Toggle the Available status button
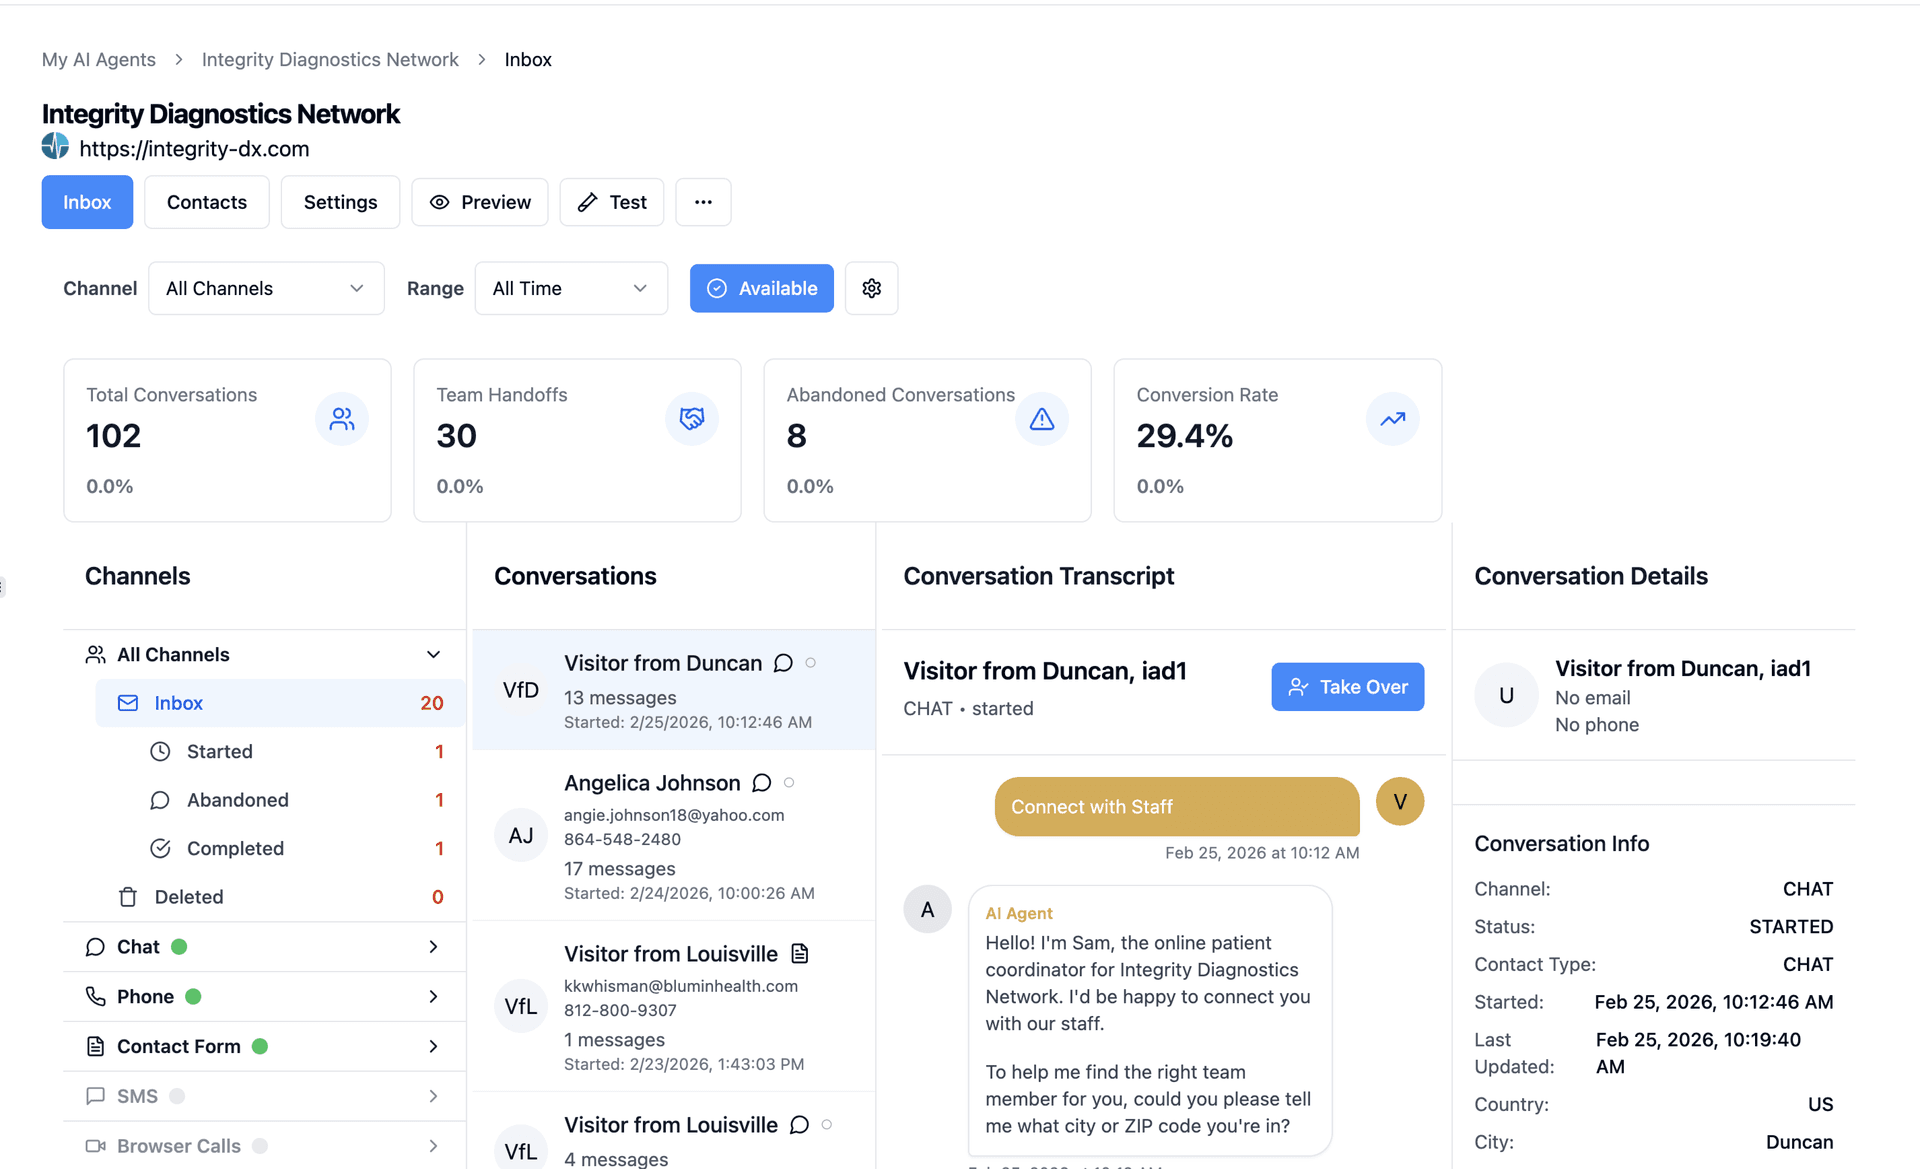Viewport: 1920px width, 1169px height. (761, 288)
